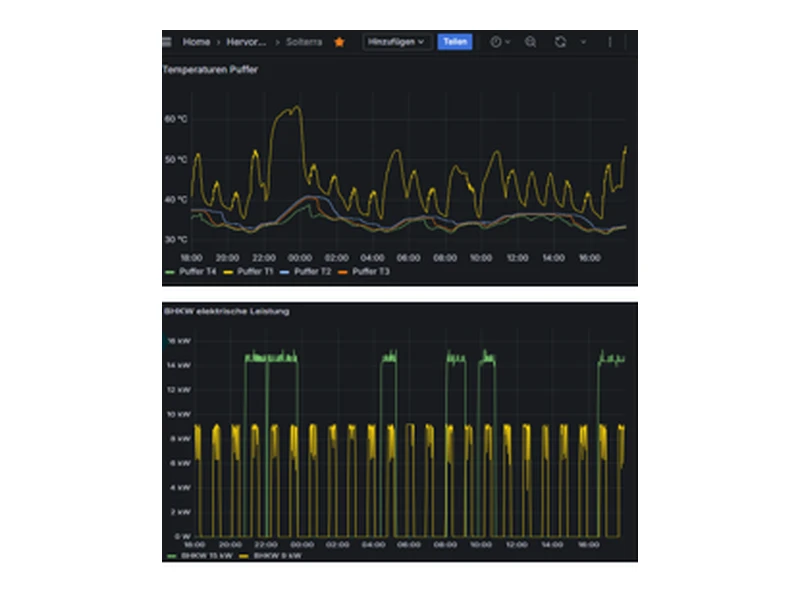Open the Hervor... breadcrumb folder

click(x=246, y=42)
